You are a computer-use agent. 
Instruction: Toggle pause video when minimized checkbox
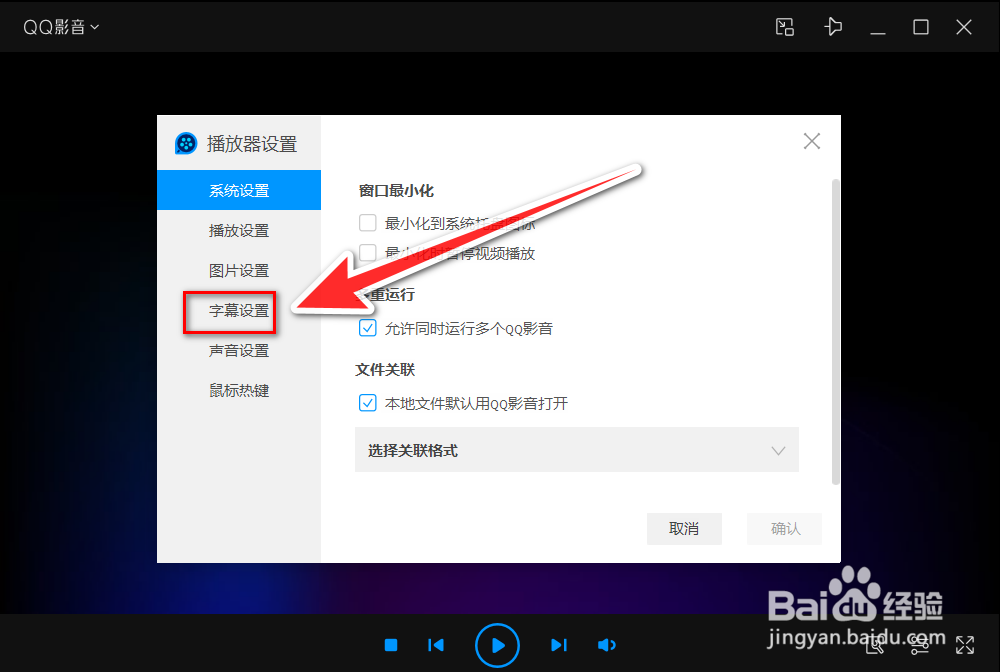(367, 252)
